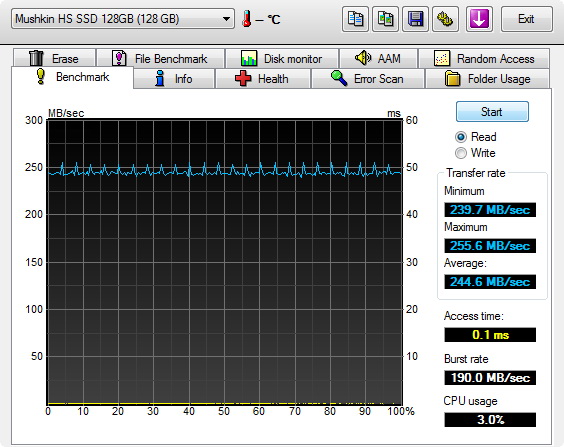The width and height of the screenshot is (564, 447).
Task: Click the red thermometer temperature icon
Action: pos(247,19)
